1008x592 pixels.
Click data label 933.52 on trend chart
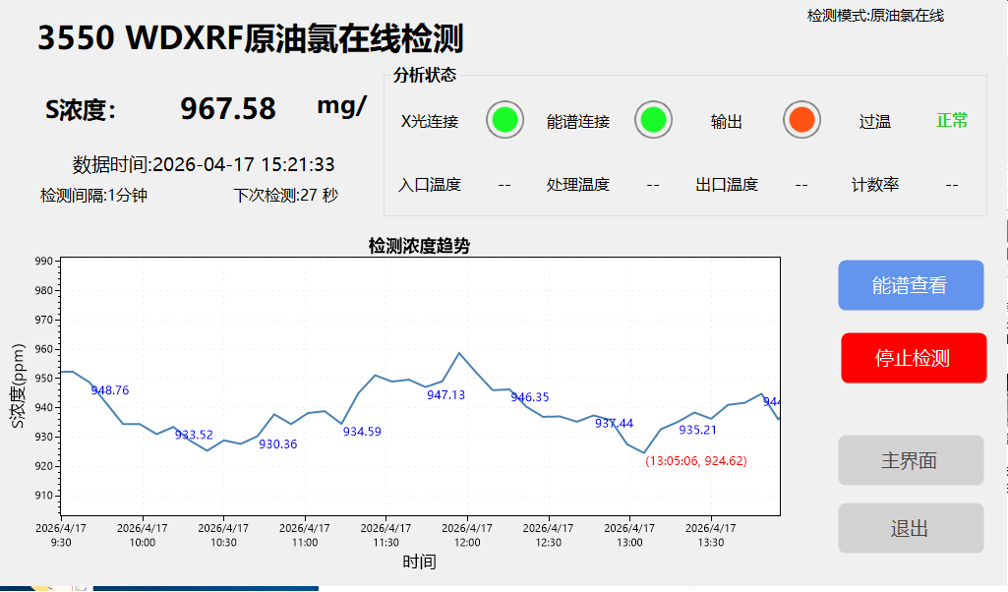point(194,435)
